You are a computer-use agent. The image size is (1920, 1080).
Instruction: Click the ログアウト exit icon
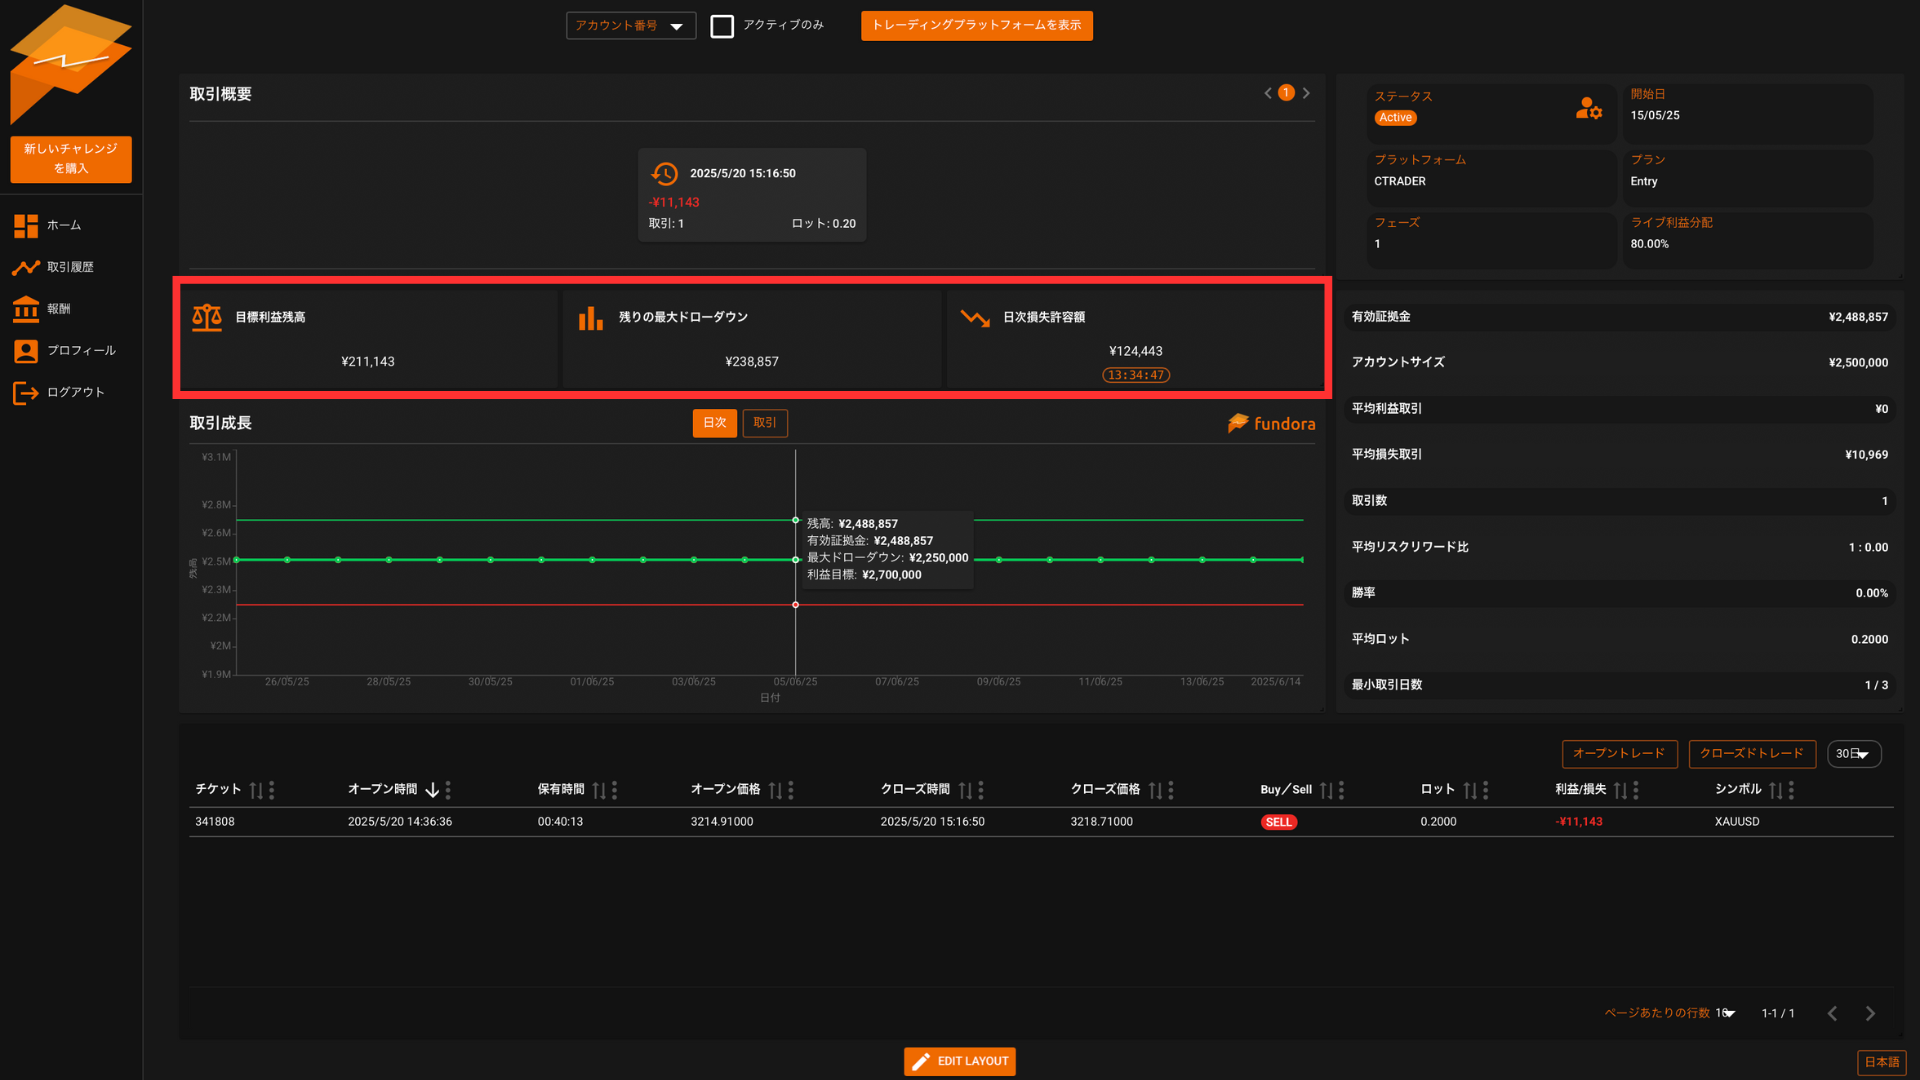pyautogui.click(x=26, y=393)
